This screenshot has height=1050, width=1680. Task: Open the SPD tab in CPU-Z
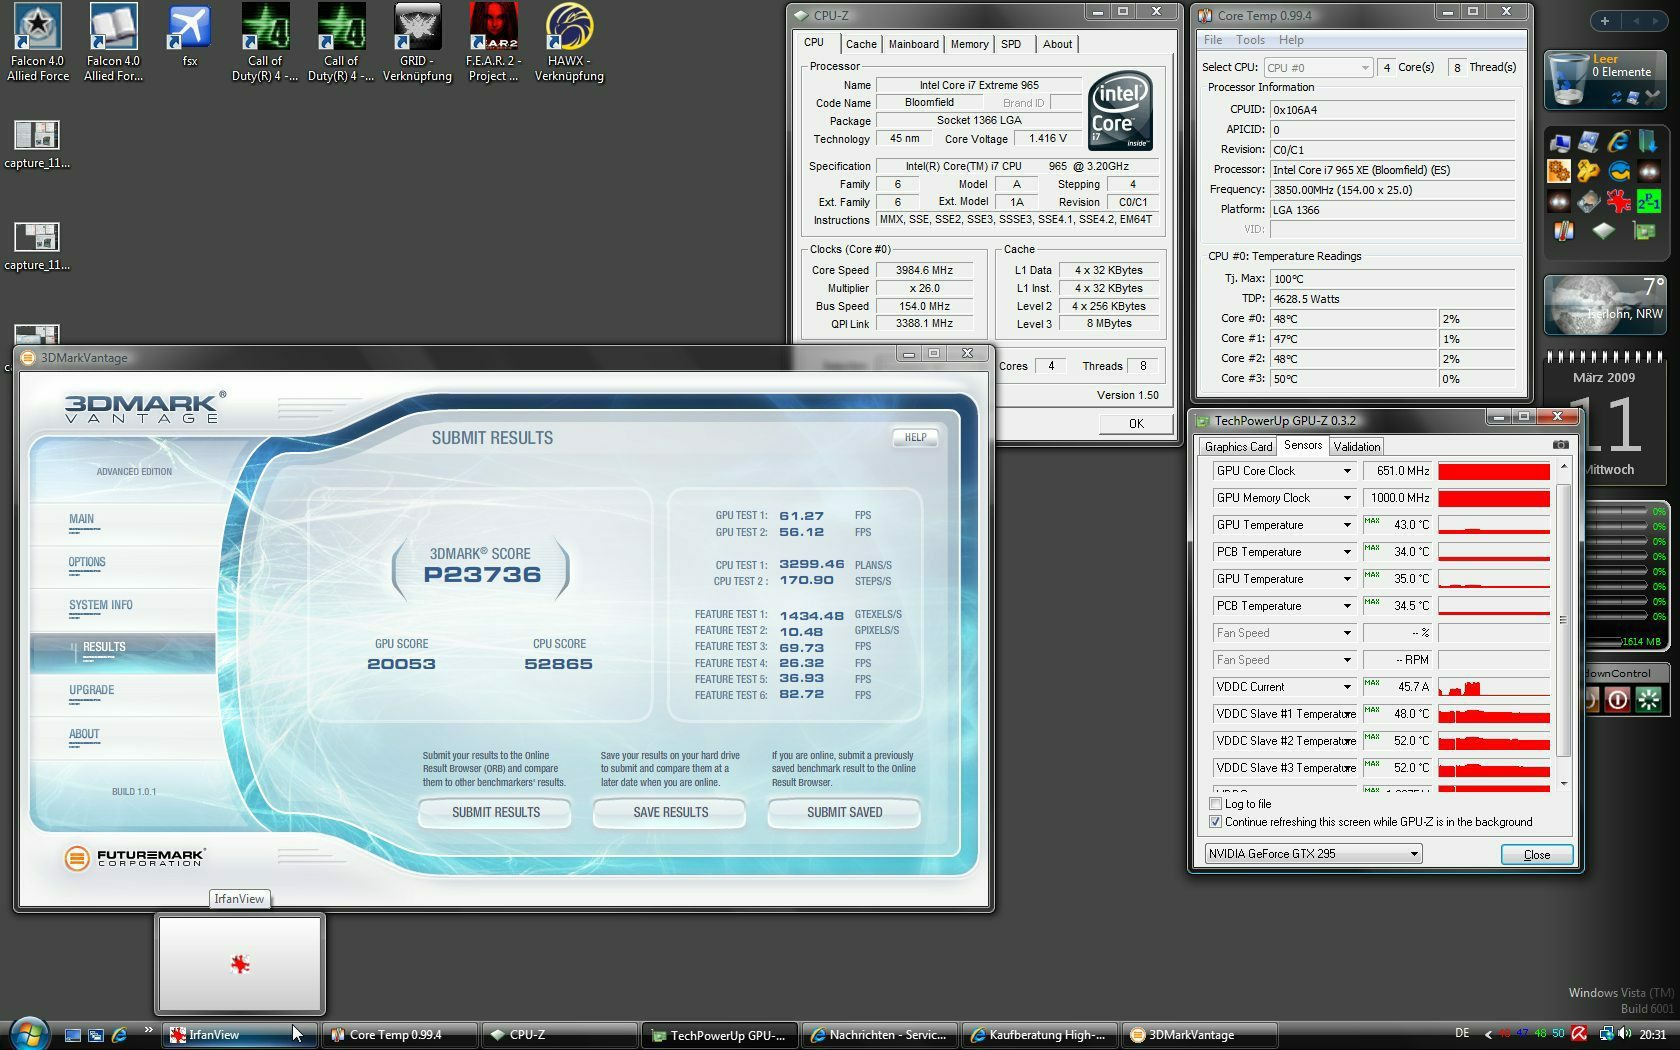[1011, 44]
